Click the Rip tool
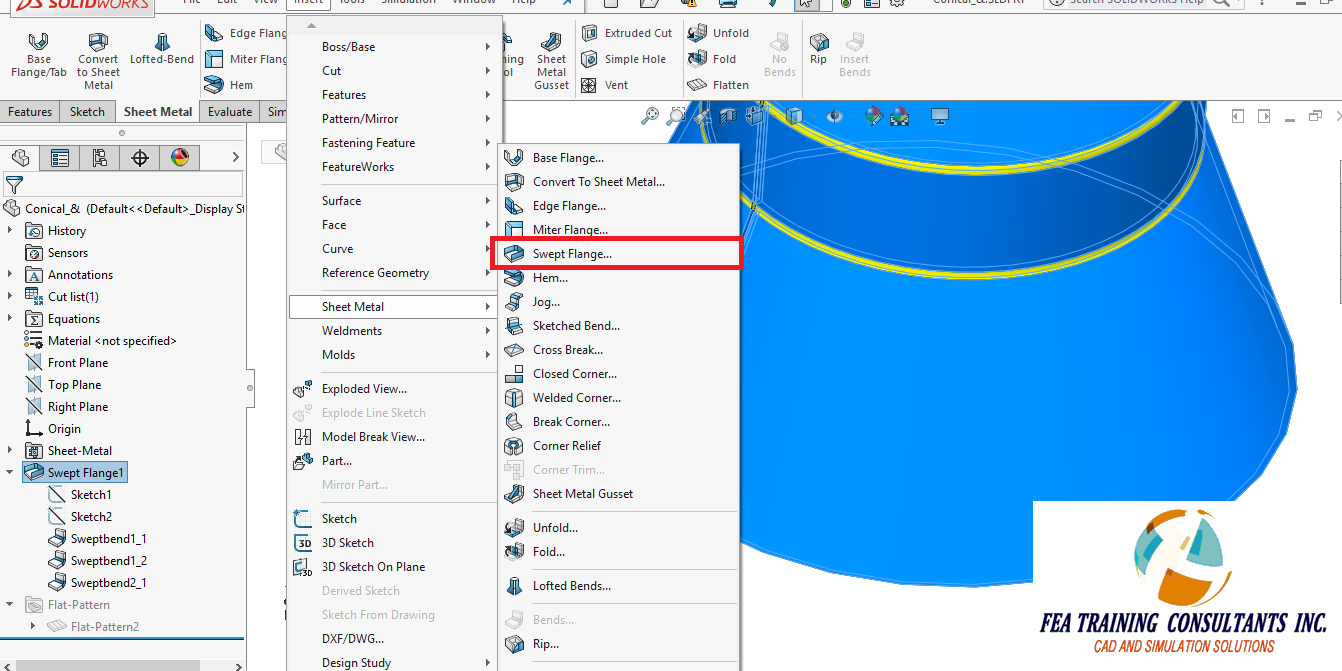Image resolution: width=1342 pixels, height=671 pixels. (x=818, y=44)
